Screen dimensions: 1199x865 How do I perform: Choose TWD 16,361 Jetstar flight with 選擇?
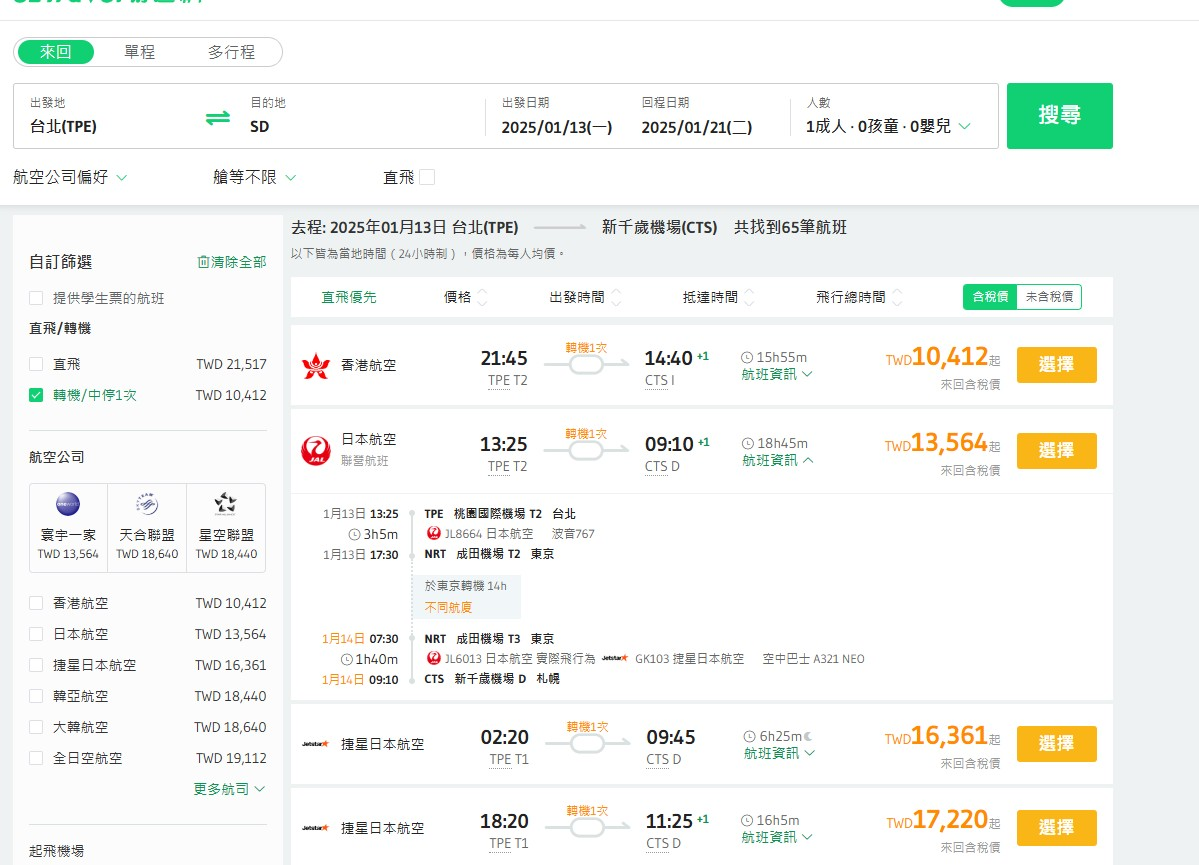coord(1056,743)
